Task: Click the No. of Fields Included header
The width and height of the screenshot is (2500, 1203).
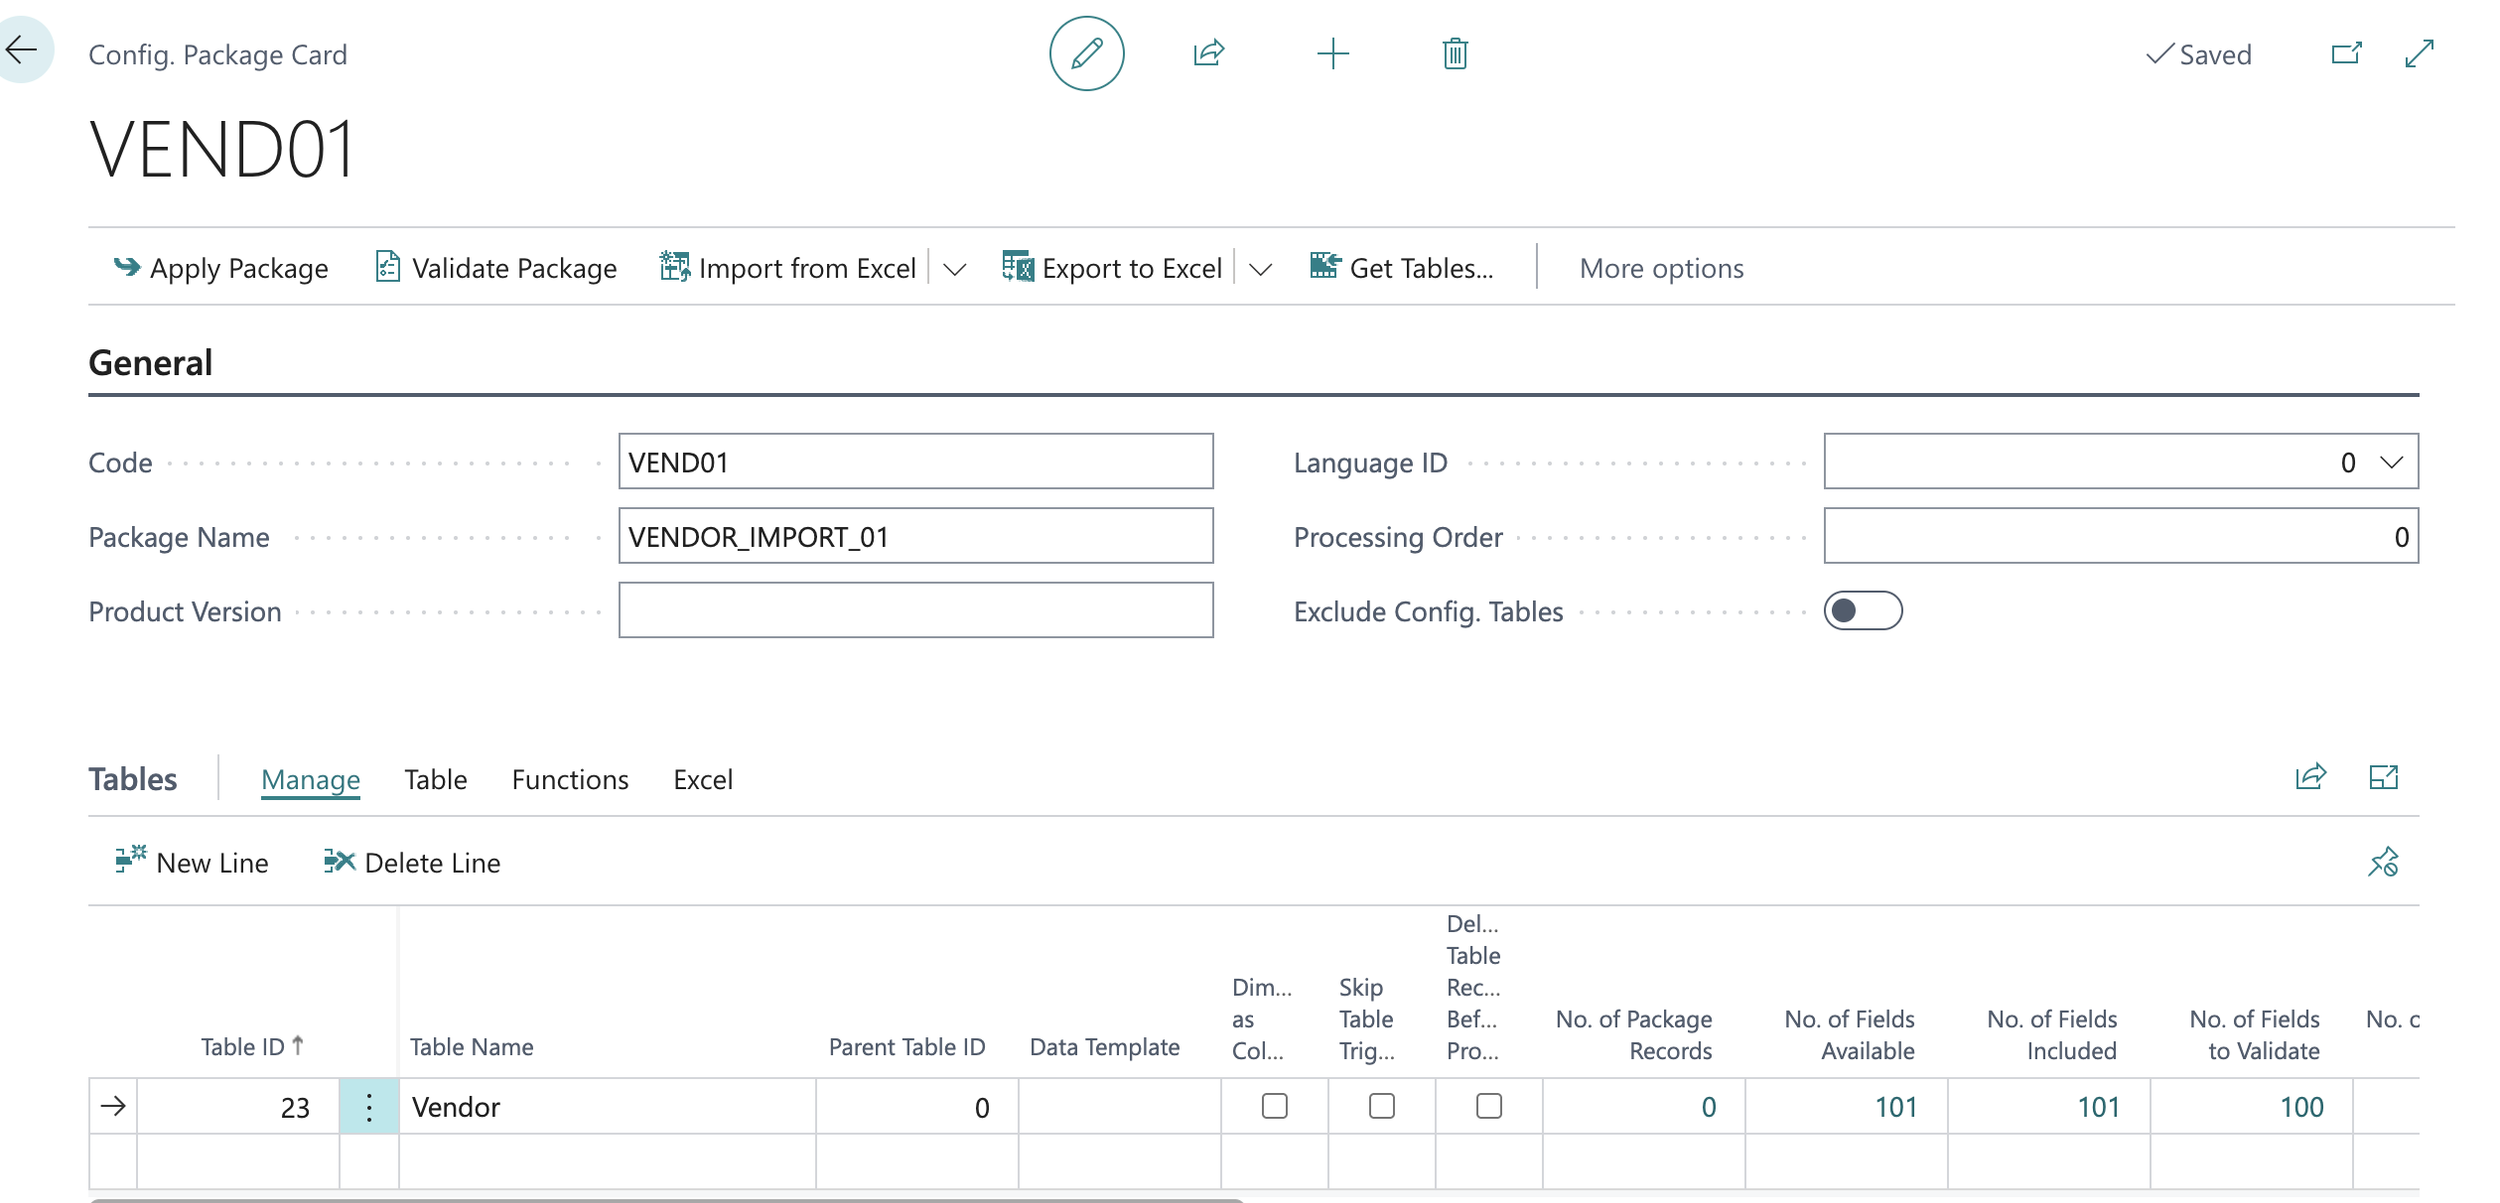Action: 2051,1034
